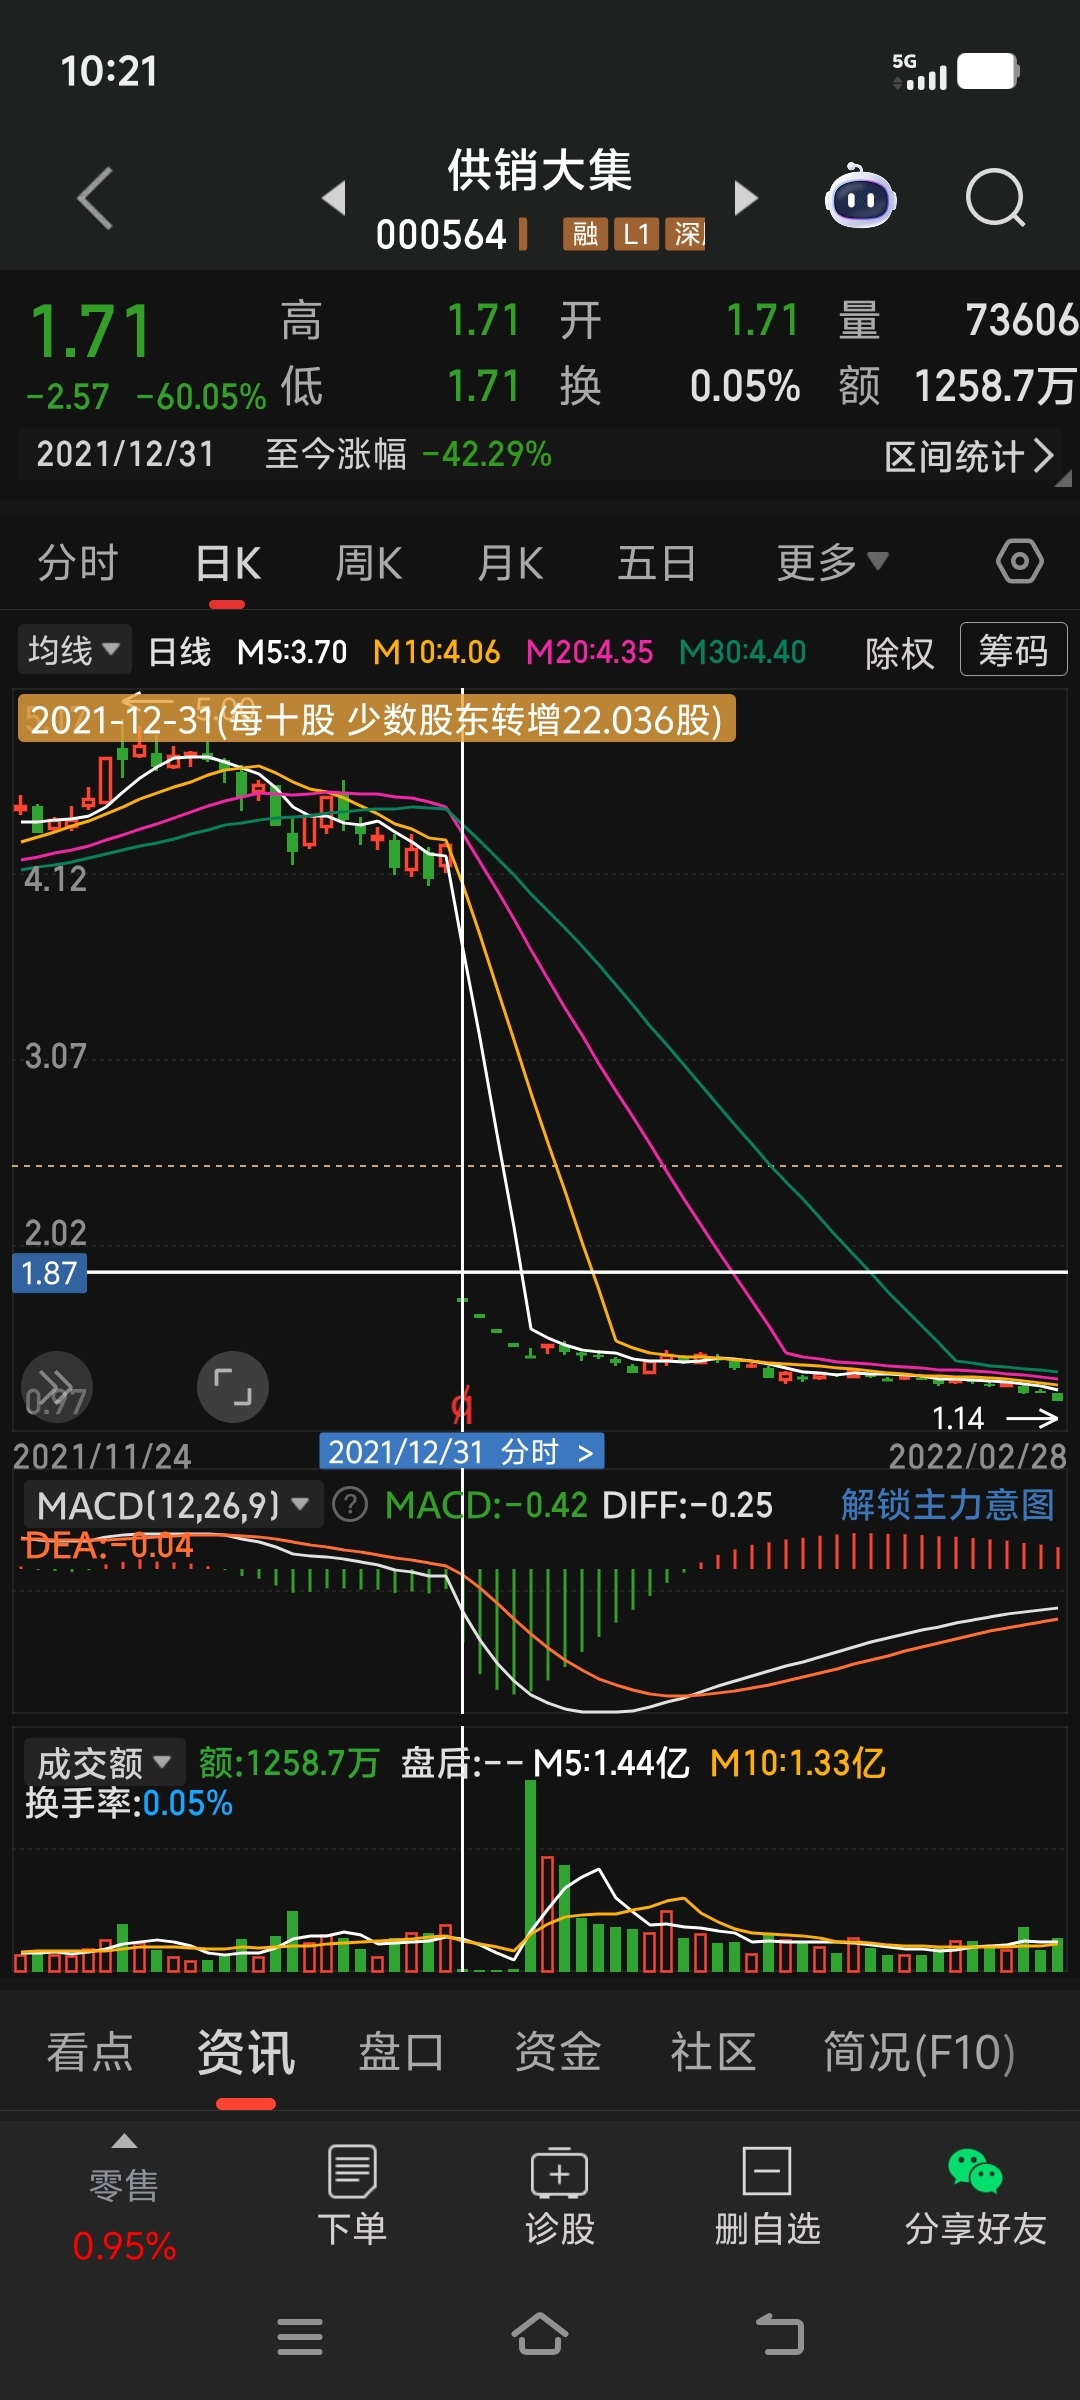
Task: Open 2021/12/31 分时 intraday link
Action: click(462, 1451)
